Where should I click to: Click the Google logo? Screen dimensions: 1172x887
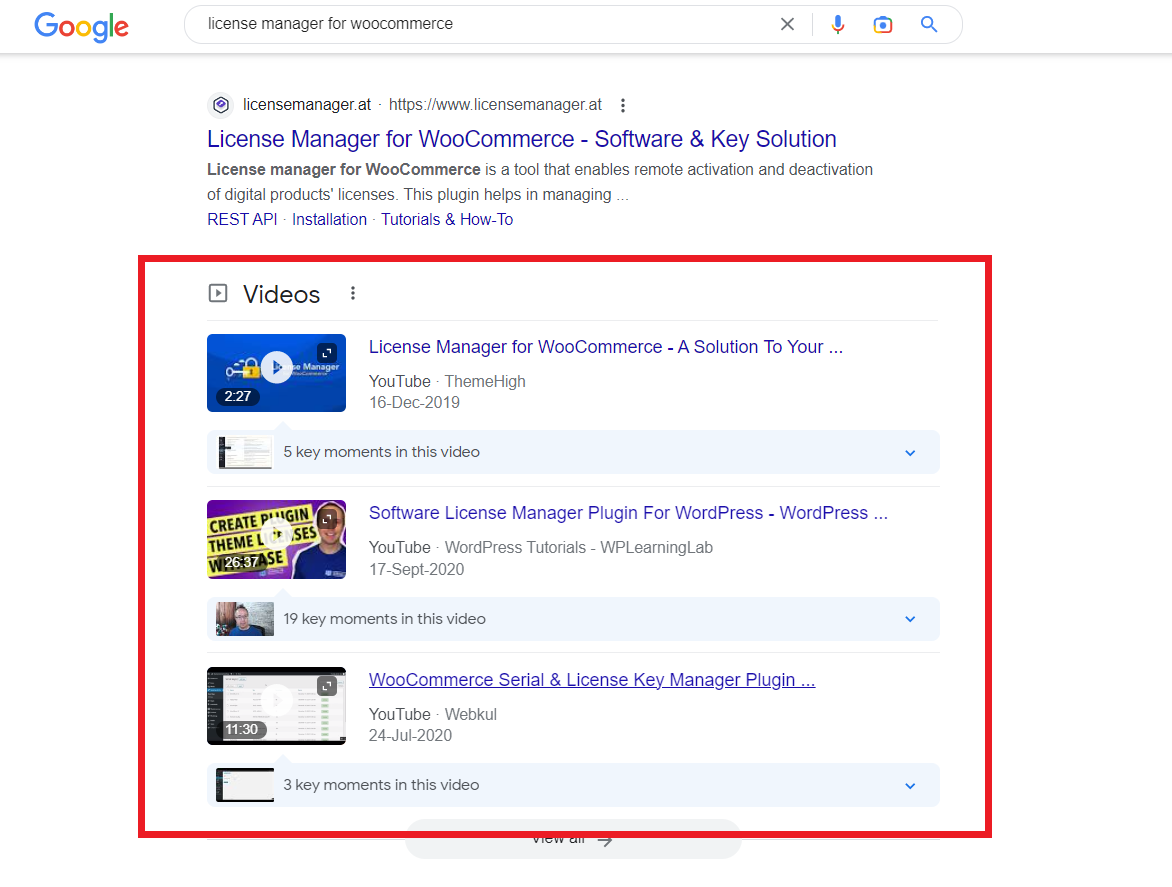click(81, 26)
